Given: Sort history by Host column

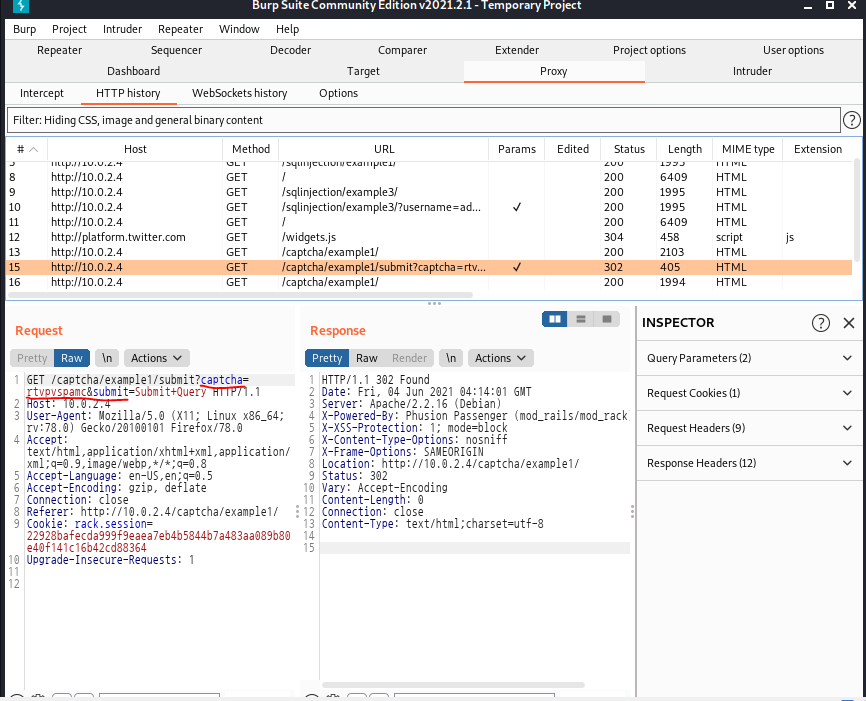Looking at the screenshot, I should click(135, 149).
